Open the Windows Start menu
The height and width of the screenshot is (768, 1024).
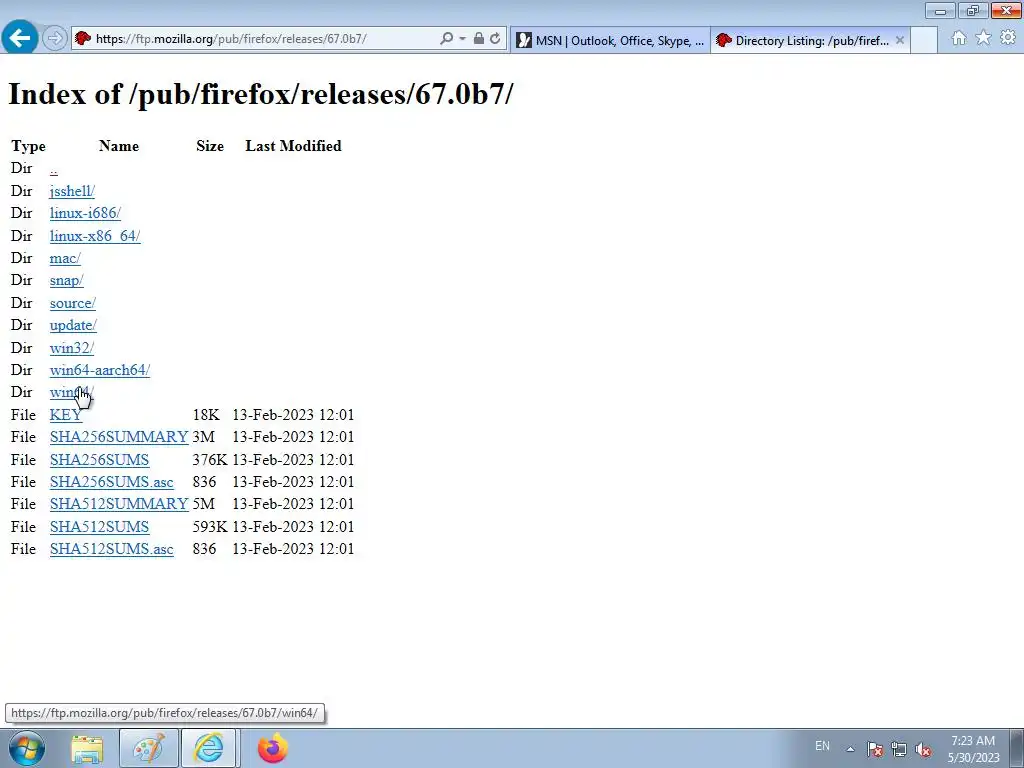coord(27,748)
